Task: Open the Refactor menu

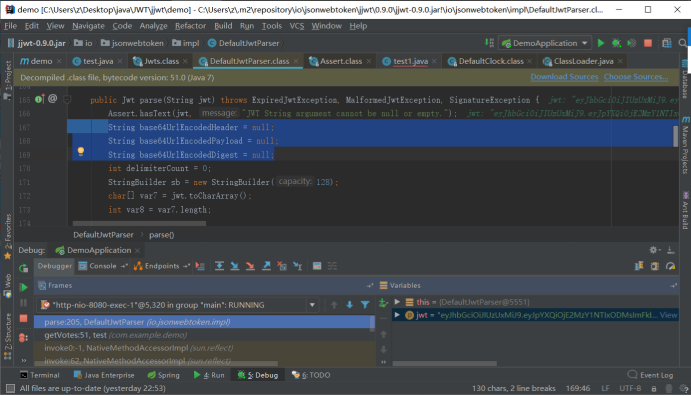Action: [190, 26]
